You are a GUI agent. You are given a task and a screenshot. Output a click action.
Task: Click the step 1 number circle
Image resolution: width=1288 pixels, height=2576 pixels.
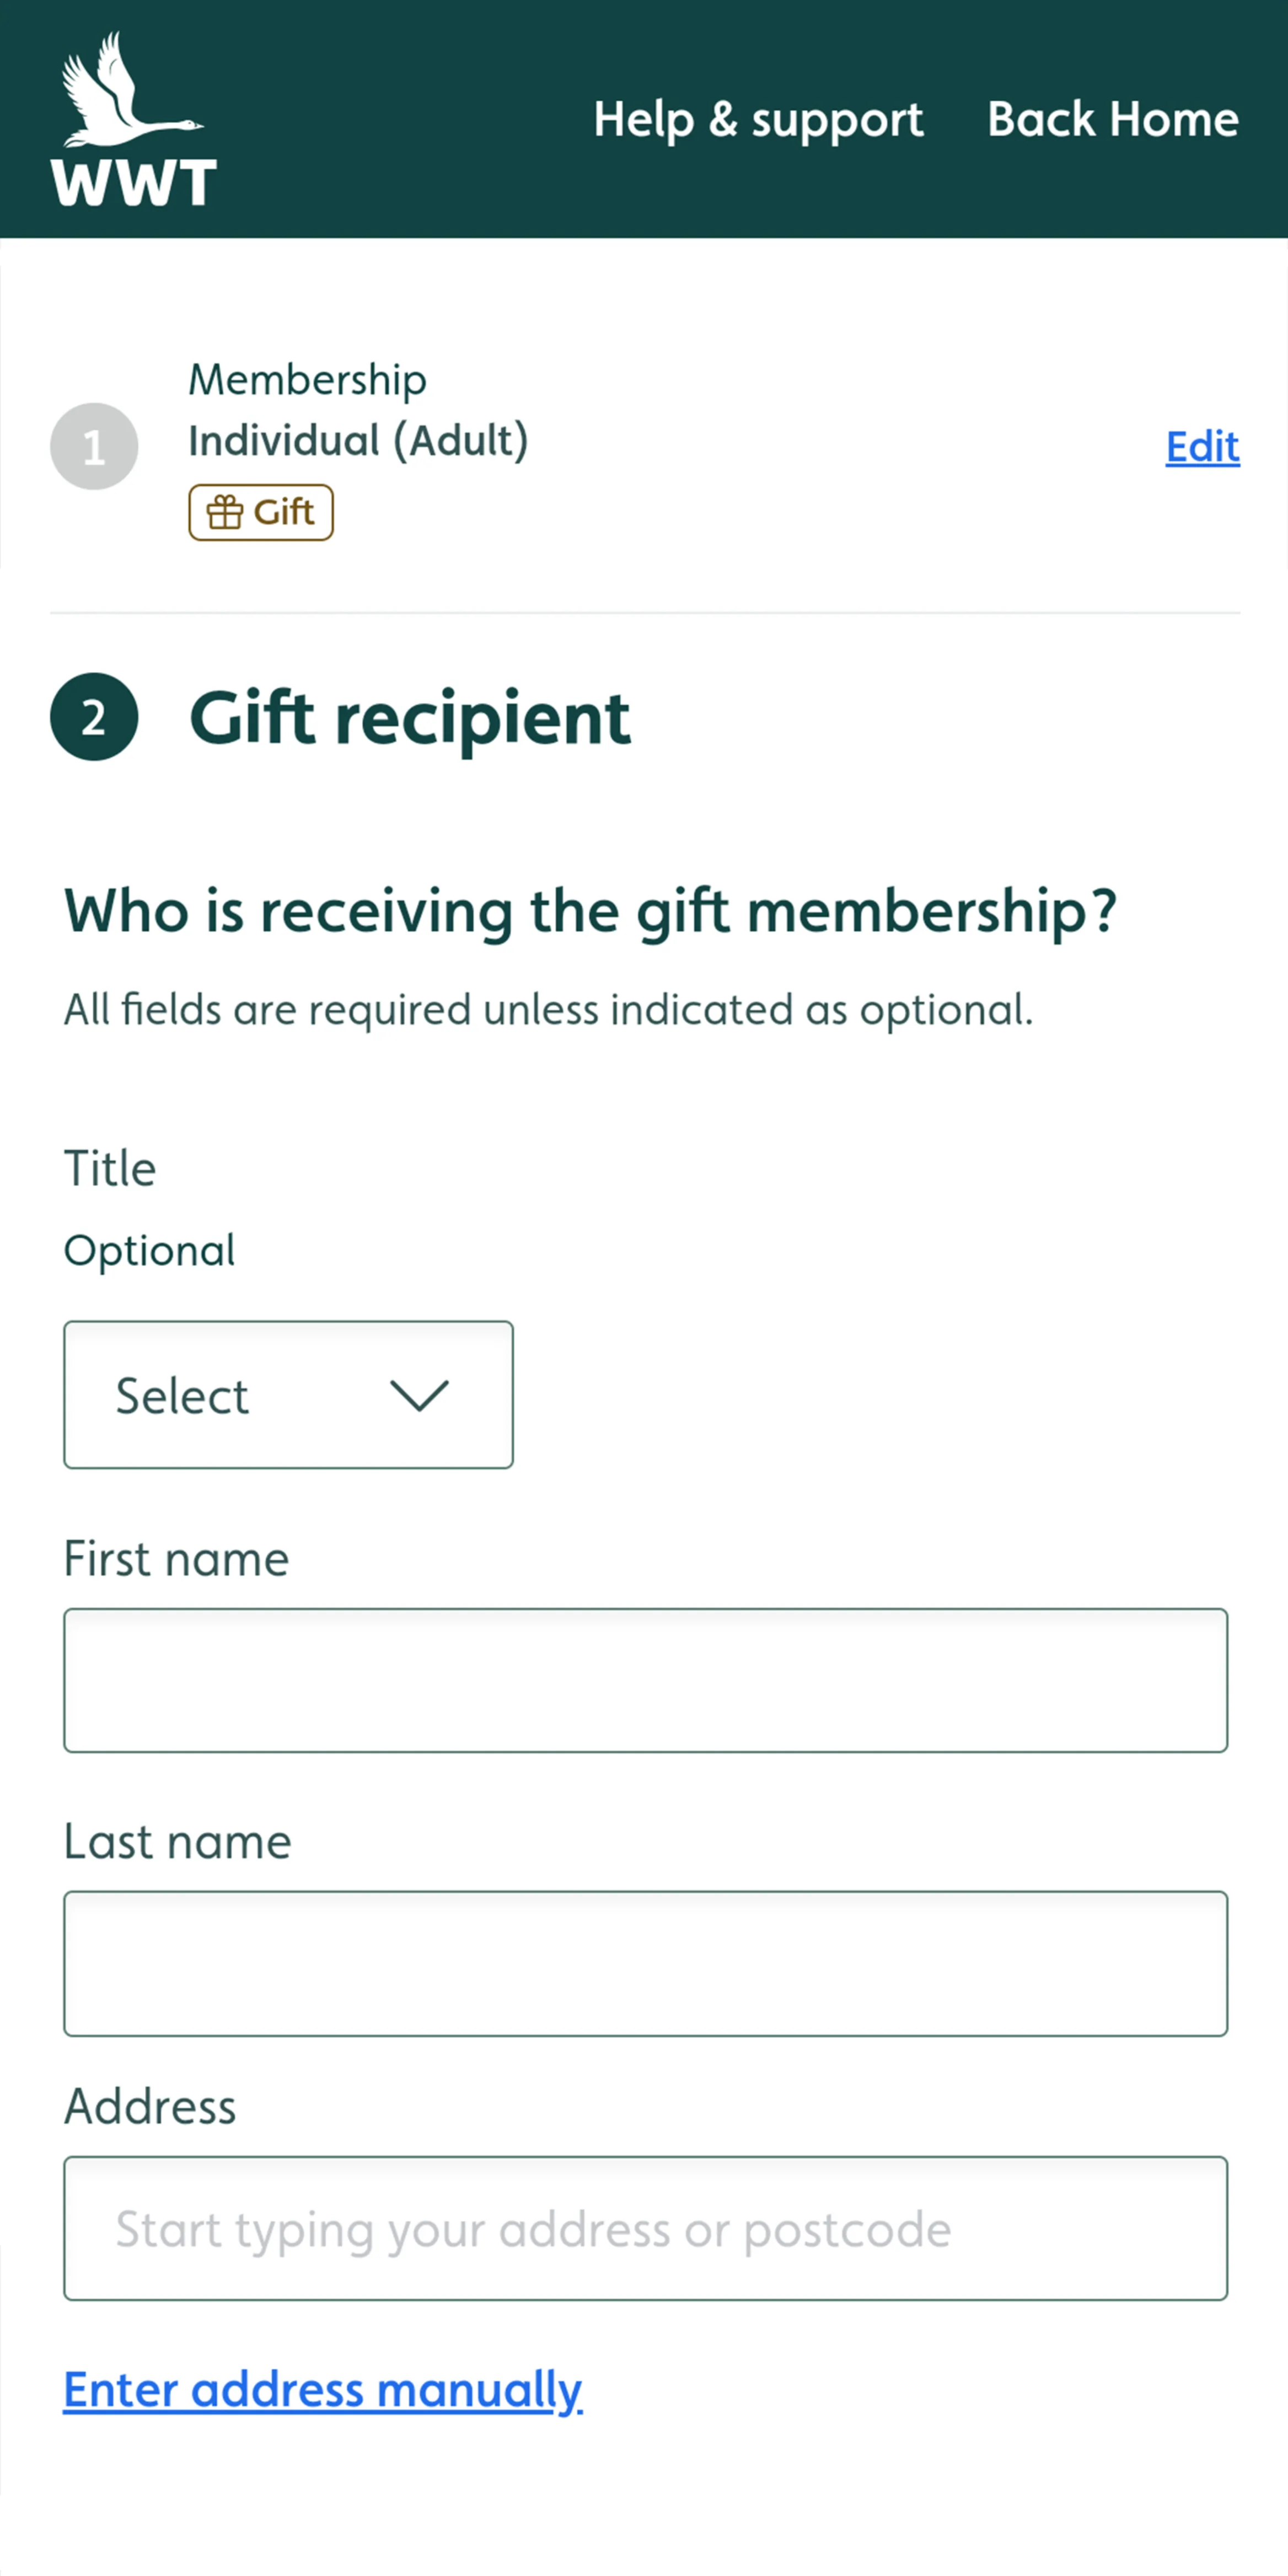[x=94, y=446]
